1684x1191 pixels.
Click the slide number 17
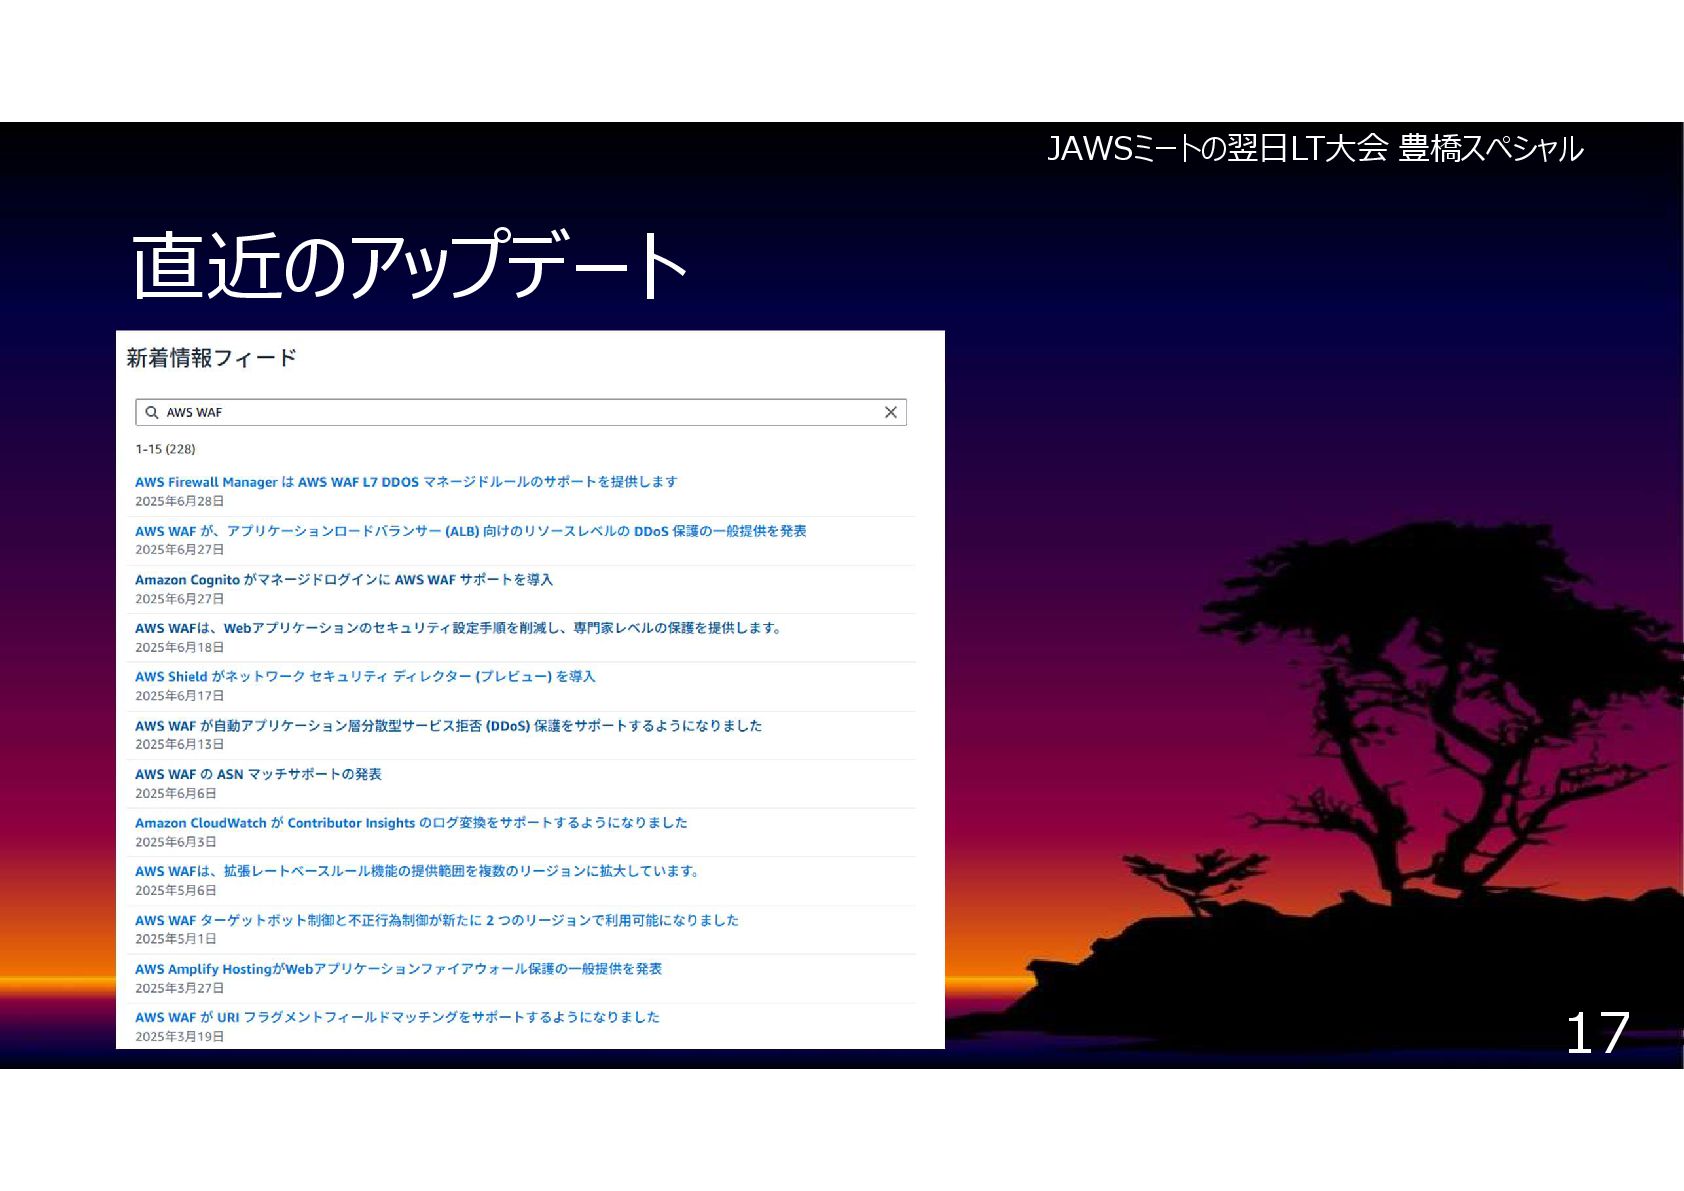point(1597,1033)
